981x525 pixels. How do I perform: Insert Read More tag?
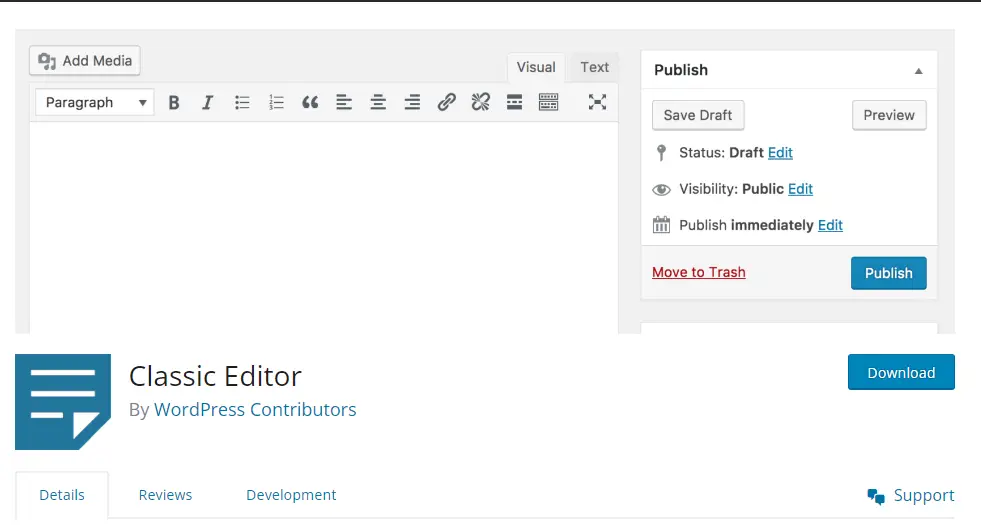click(514, 102)
